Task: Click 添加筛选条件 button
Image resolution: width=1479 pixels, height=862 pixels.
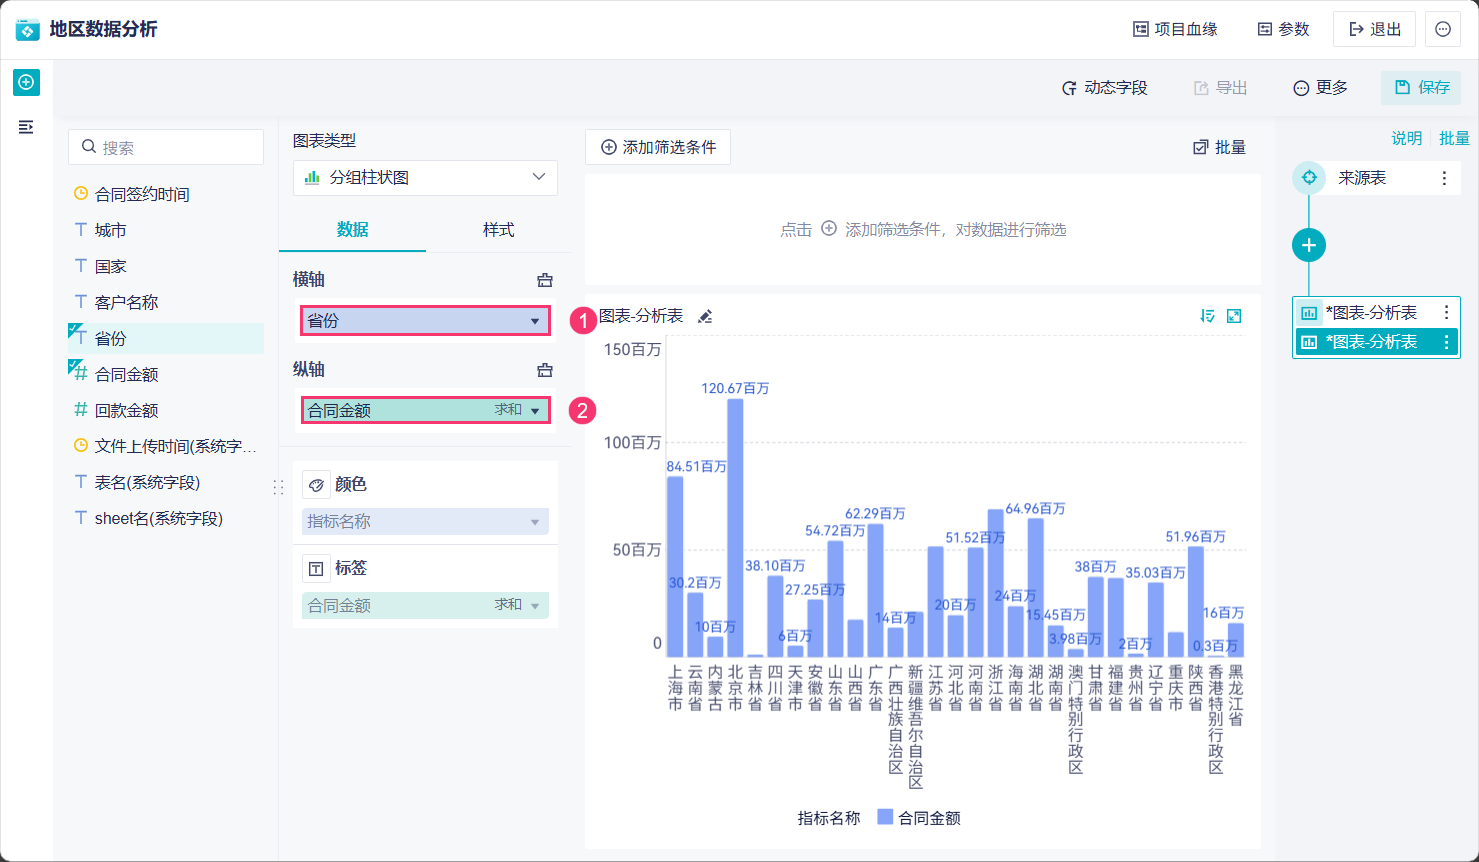Action: pyautogui.click(x=658, y=148)
